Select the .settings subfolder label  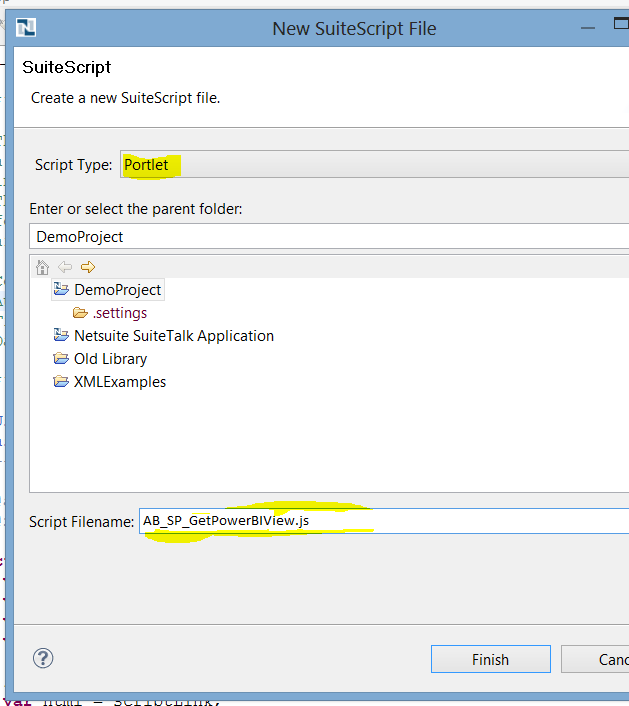pyautogui.click(x=119, y=313)
